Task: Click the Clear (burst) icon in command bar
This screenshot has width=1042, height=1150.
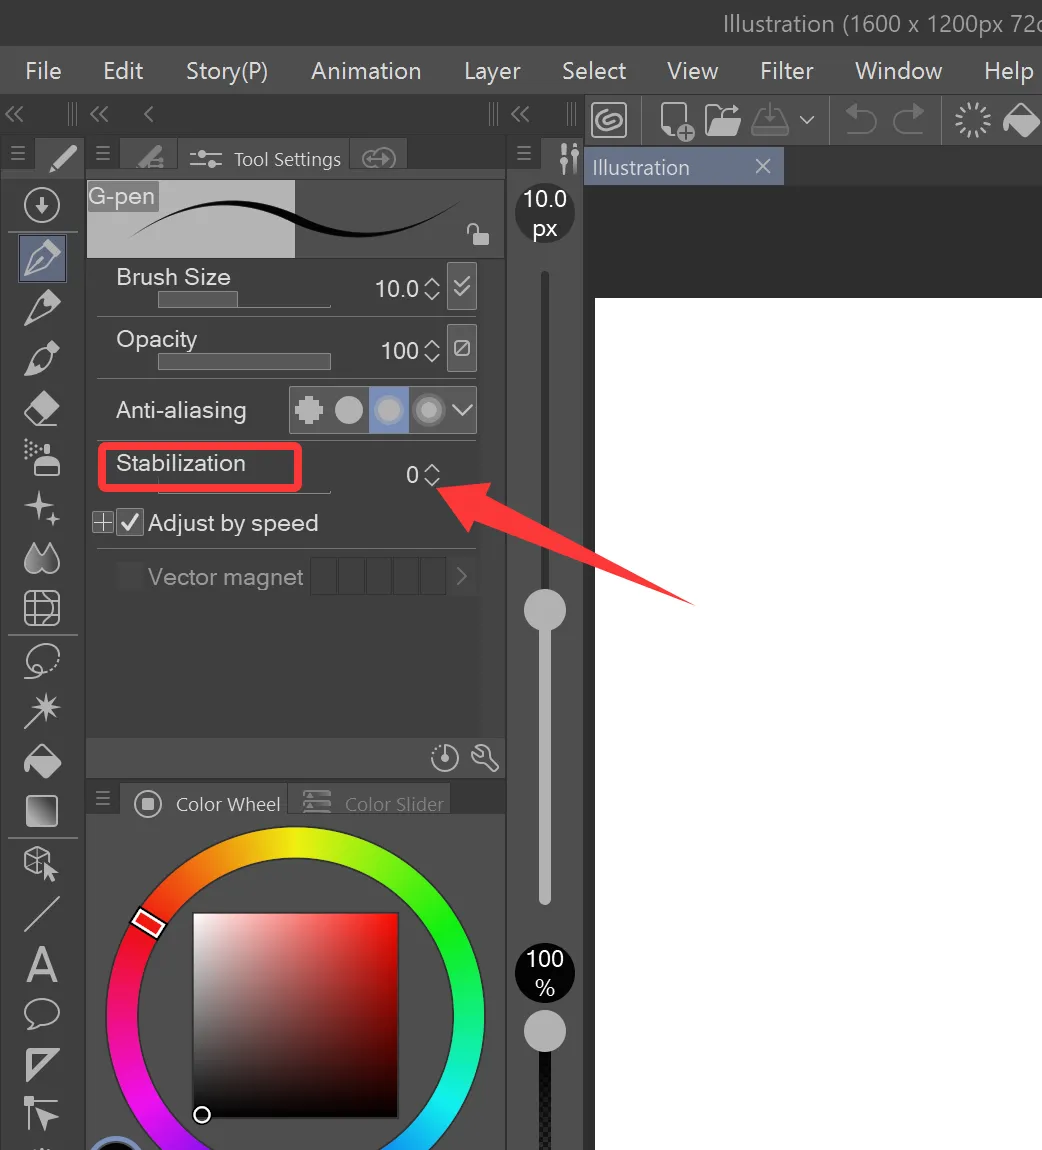Action: 972,120
